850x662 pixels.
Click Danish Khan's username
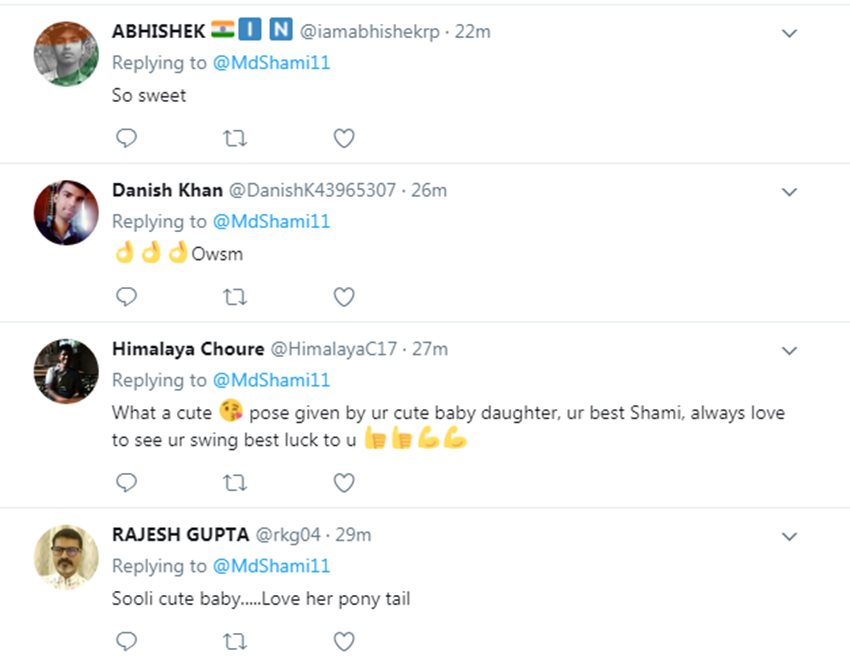(167, 190)
